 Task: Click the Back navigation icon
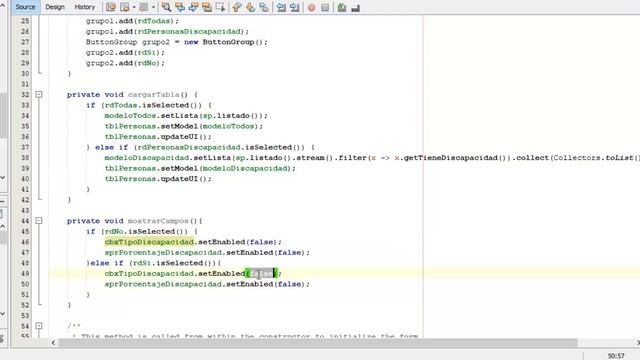124,7
